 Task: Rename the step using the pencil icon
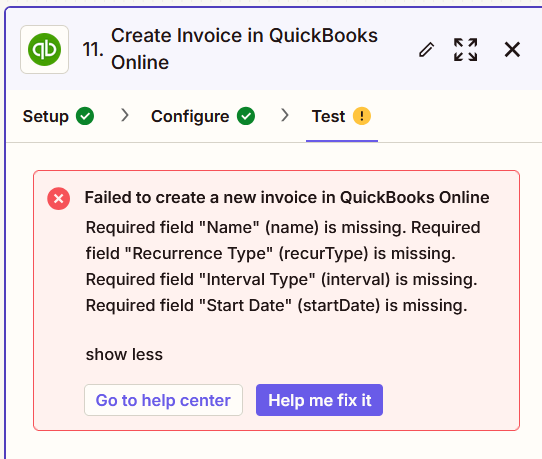click(427, 49)
